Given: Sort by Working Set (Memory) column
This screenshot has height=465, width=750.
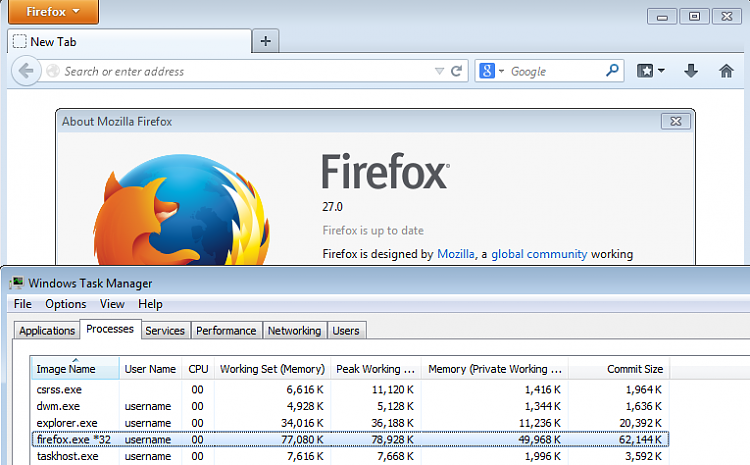Looking at the screenshot, I should coord(272,369).
